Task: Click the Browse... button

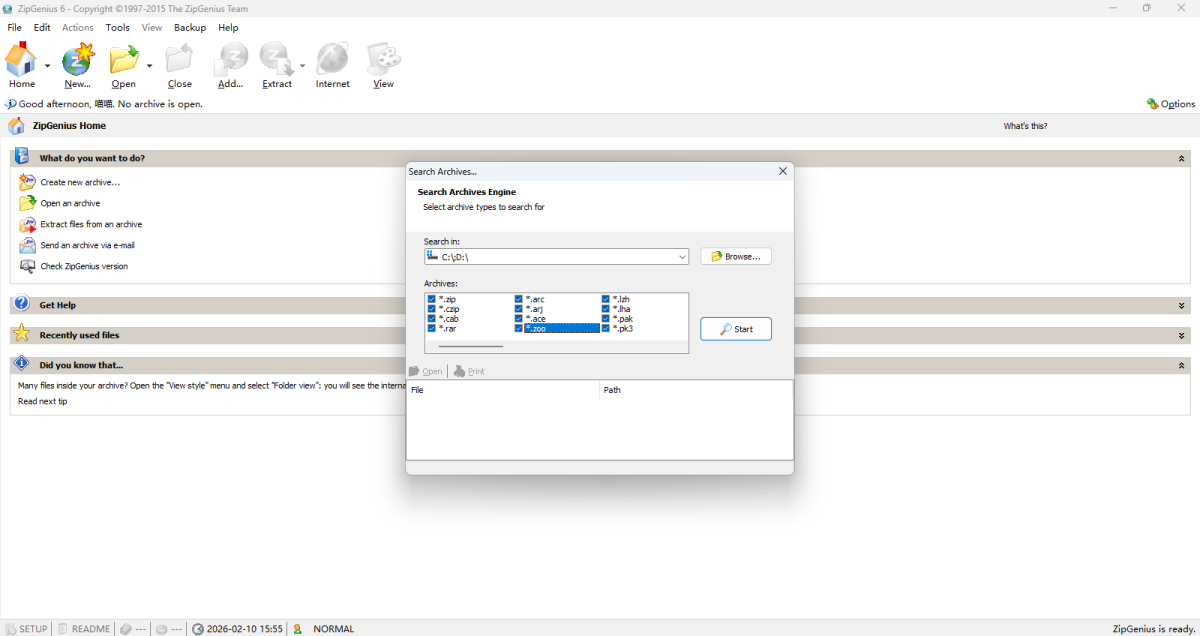Action: point(735,257)
